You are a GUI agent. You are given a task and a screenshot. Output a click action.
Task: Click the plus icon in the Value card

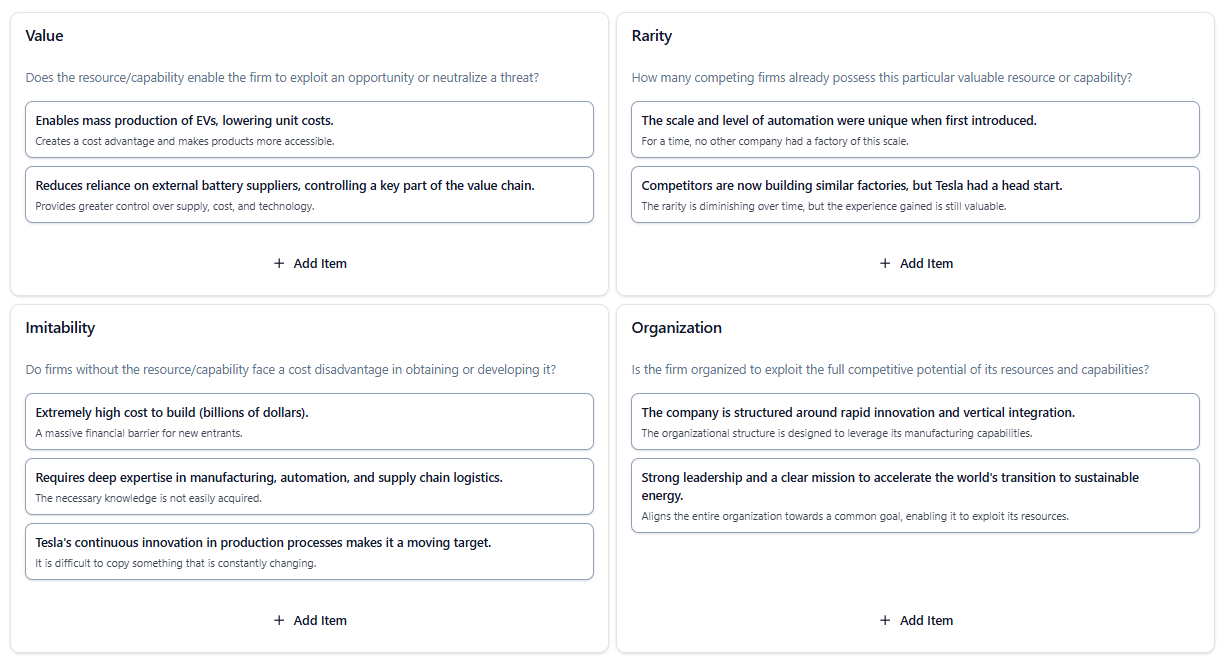(279, 264)
